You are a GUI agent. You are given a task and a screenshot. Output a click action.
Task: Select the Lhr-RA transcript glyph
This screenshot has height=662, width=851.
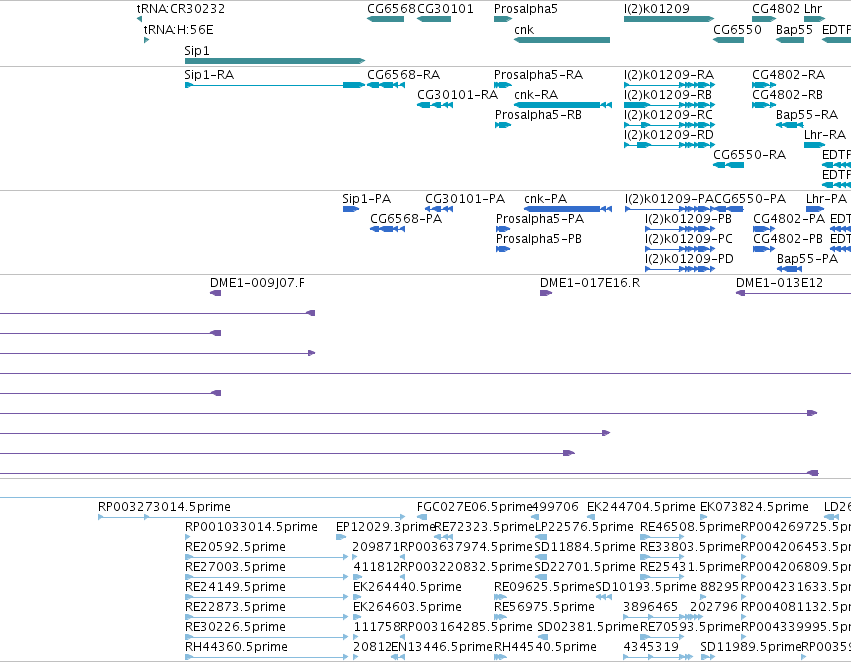click(814, 145)
